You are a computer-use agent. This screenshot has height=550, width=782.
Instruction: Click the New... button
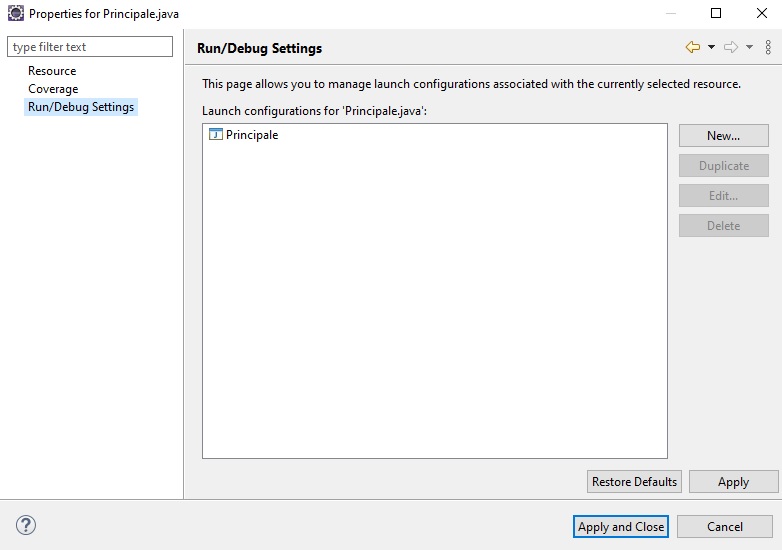(723, 136)
